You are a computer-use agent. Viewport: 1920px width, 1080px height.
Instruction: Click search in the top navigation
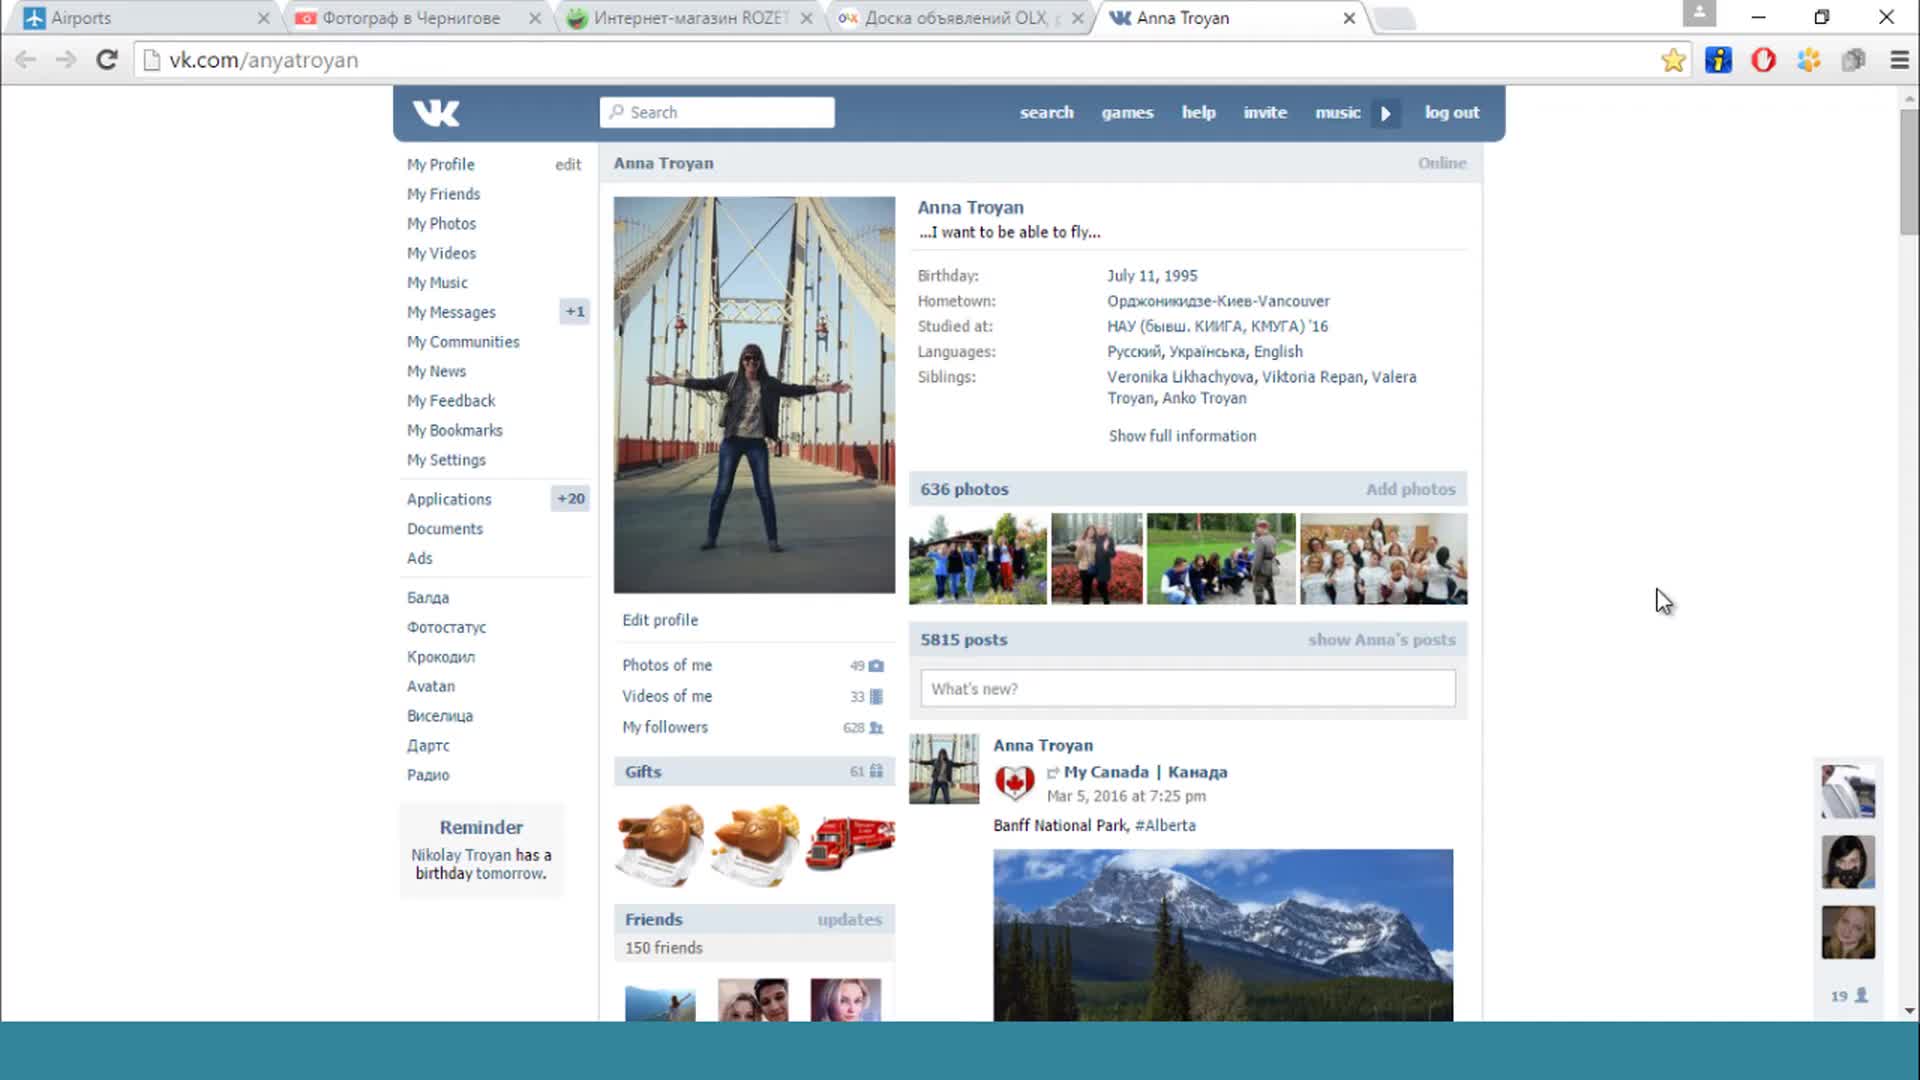pyautogui.click(x=1046, y=113)
